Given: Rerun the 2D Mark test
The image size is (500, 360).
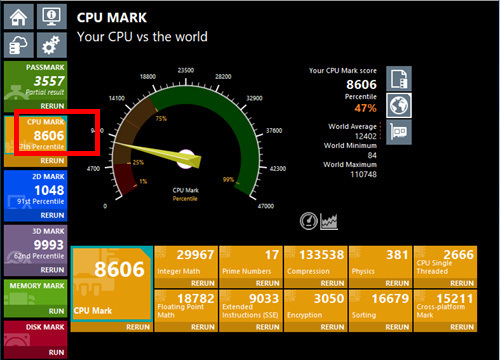Looking at the screenshot, I should click(x=52, y=215).
